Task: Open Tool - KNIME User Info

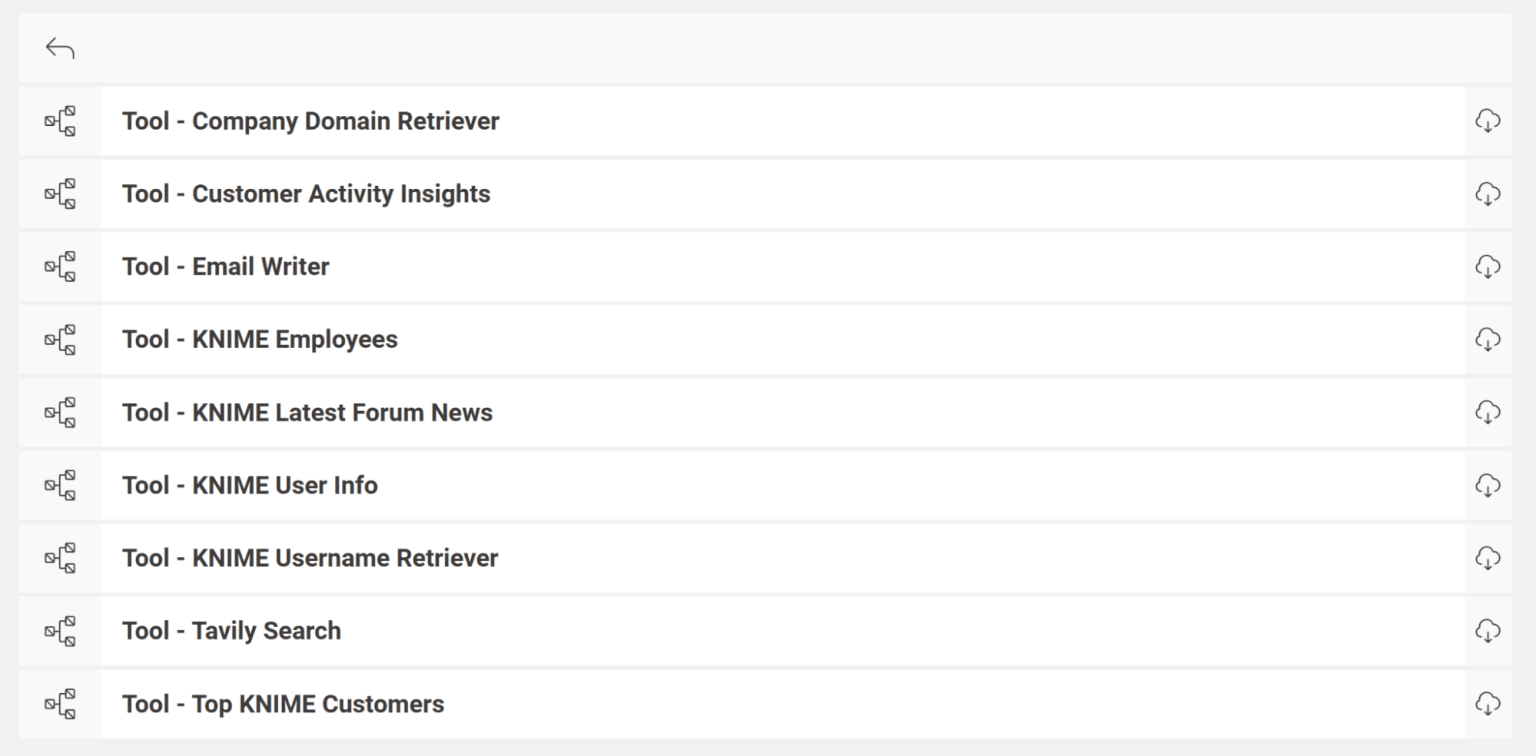Action: point(250,485)
